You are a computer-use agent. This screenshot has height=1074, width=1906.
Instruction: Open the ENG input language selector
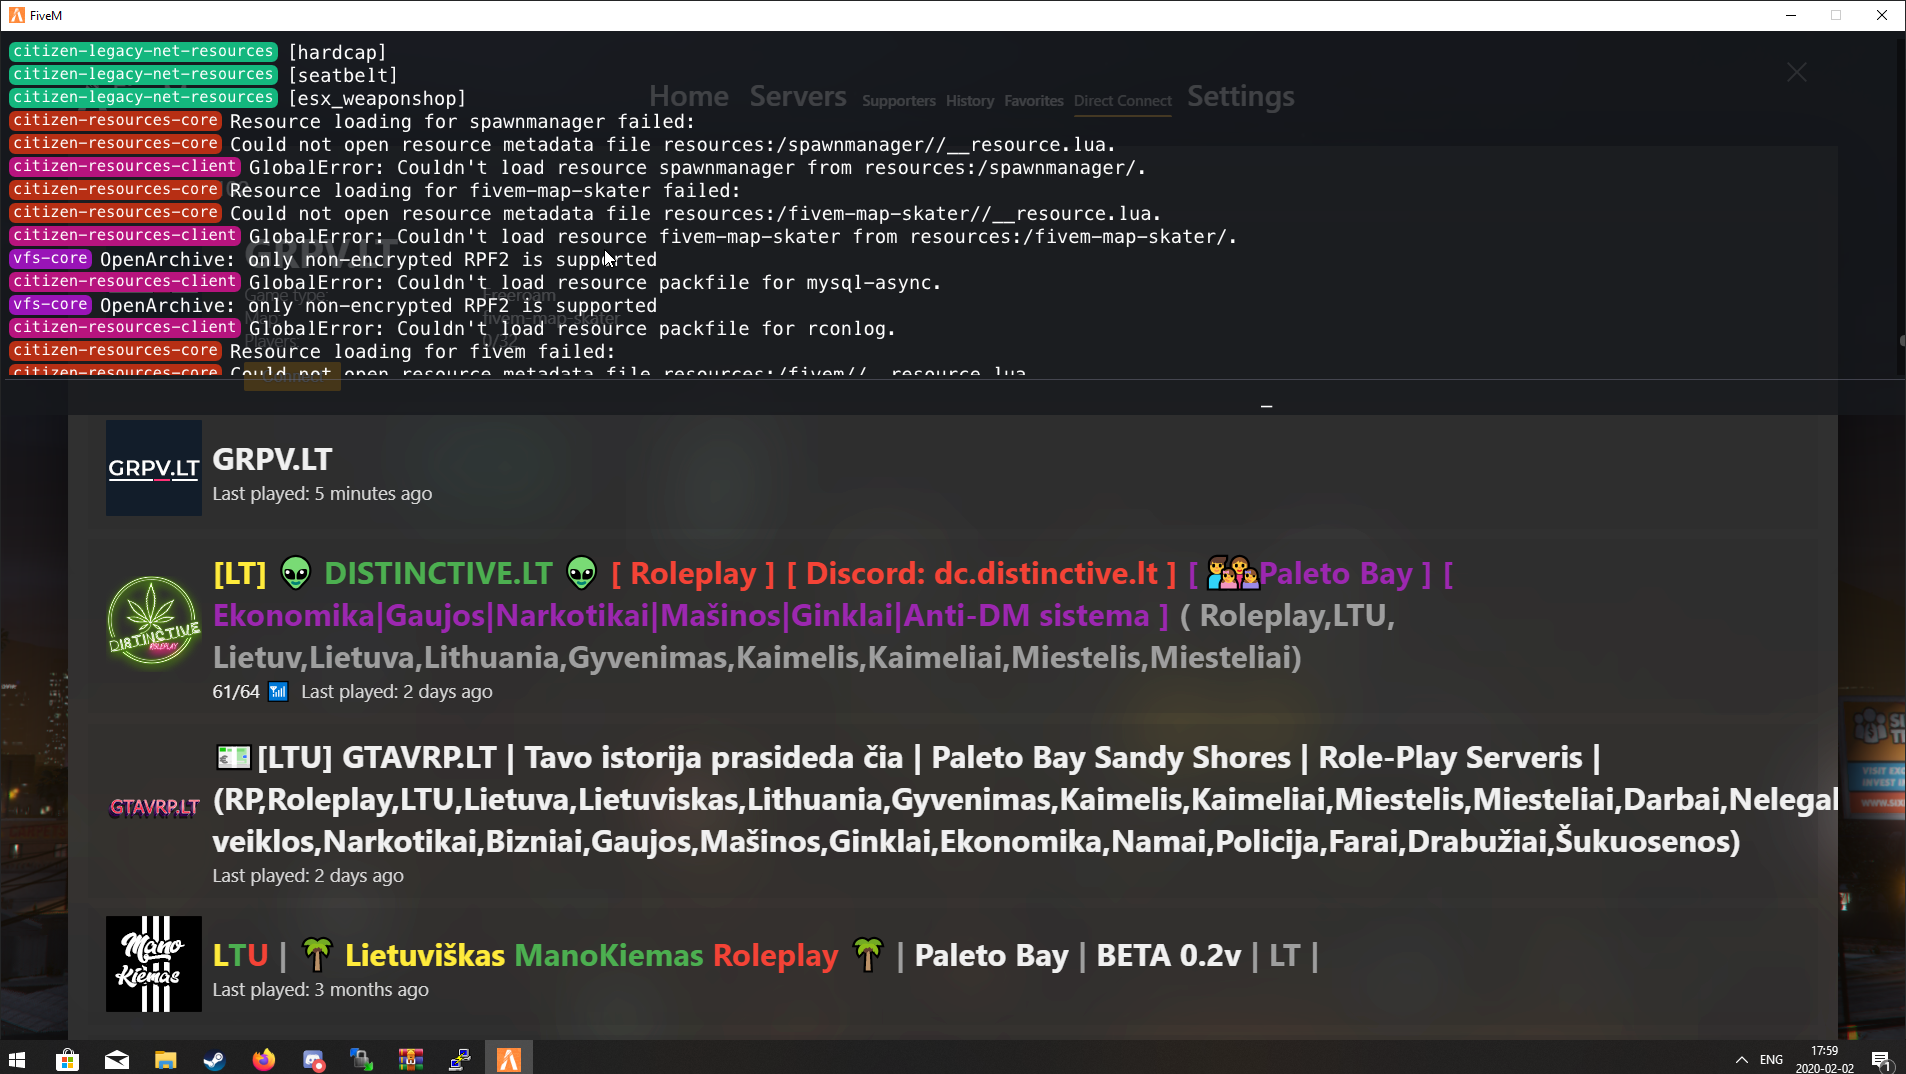coord(1771,1059)
